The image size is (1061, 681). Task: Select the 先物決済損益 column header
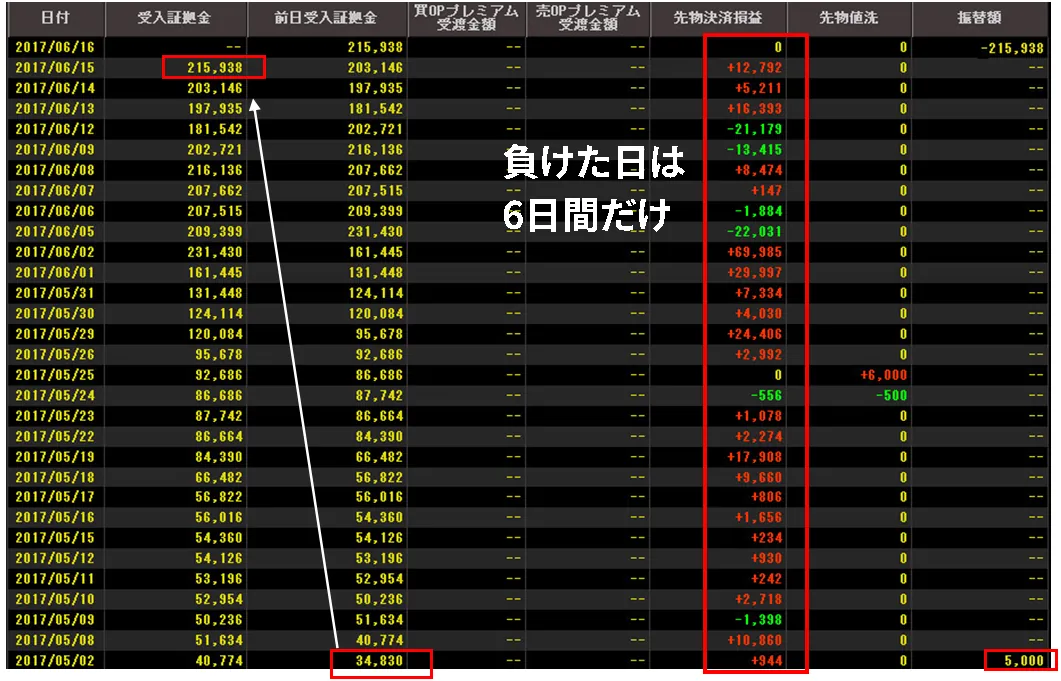coord(719,18)
